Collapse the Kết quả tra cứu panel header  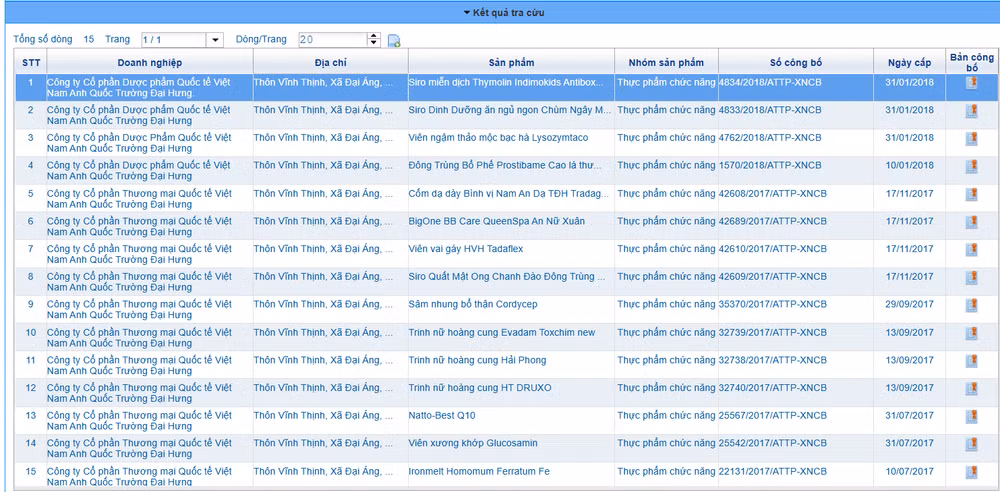(504, 12)
